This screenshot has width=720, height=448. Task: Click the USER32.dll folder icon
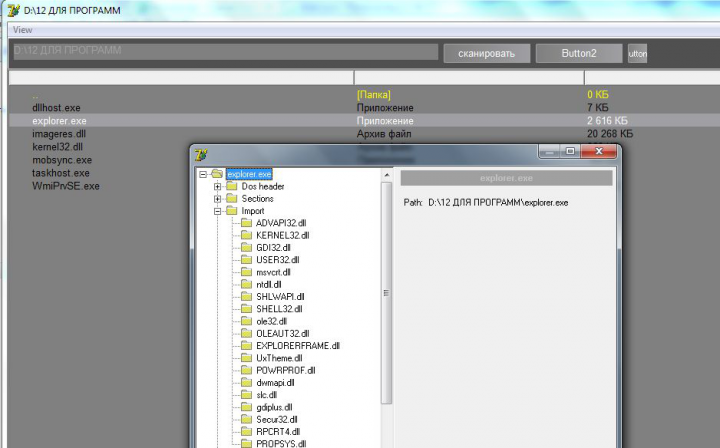point(247,260)
